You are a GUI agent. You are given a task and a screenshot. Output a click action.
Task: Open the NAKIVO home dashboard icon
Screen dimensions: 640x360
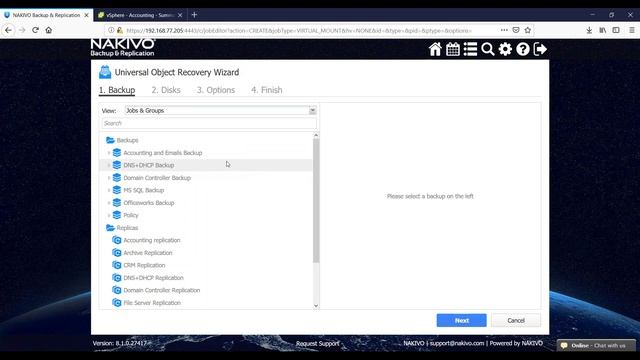(x=435, y=49)
